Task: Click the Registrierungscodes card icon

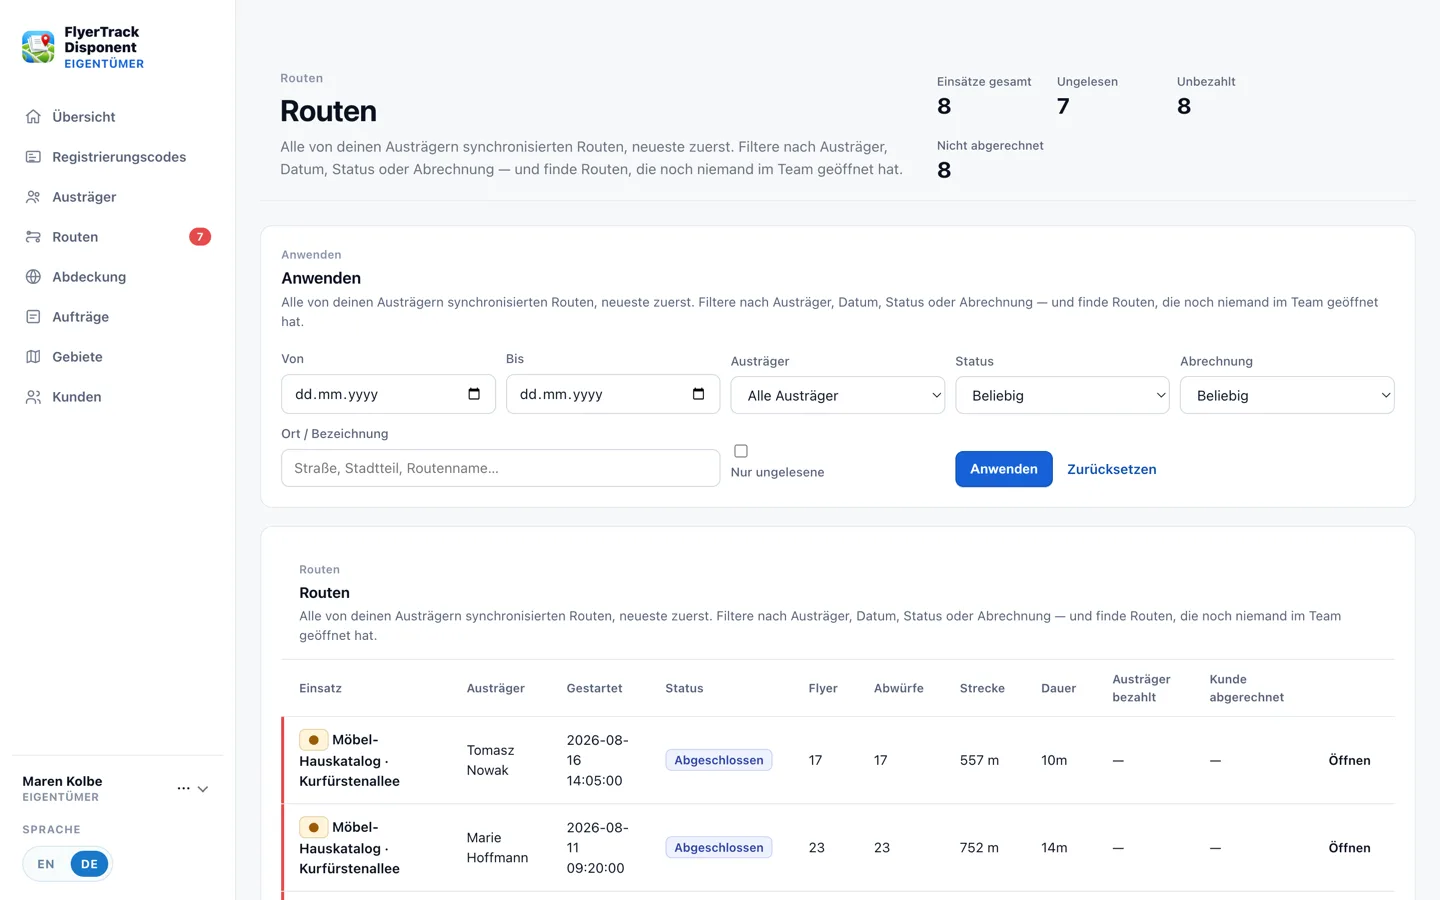Action: click(33, 157)
